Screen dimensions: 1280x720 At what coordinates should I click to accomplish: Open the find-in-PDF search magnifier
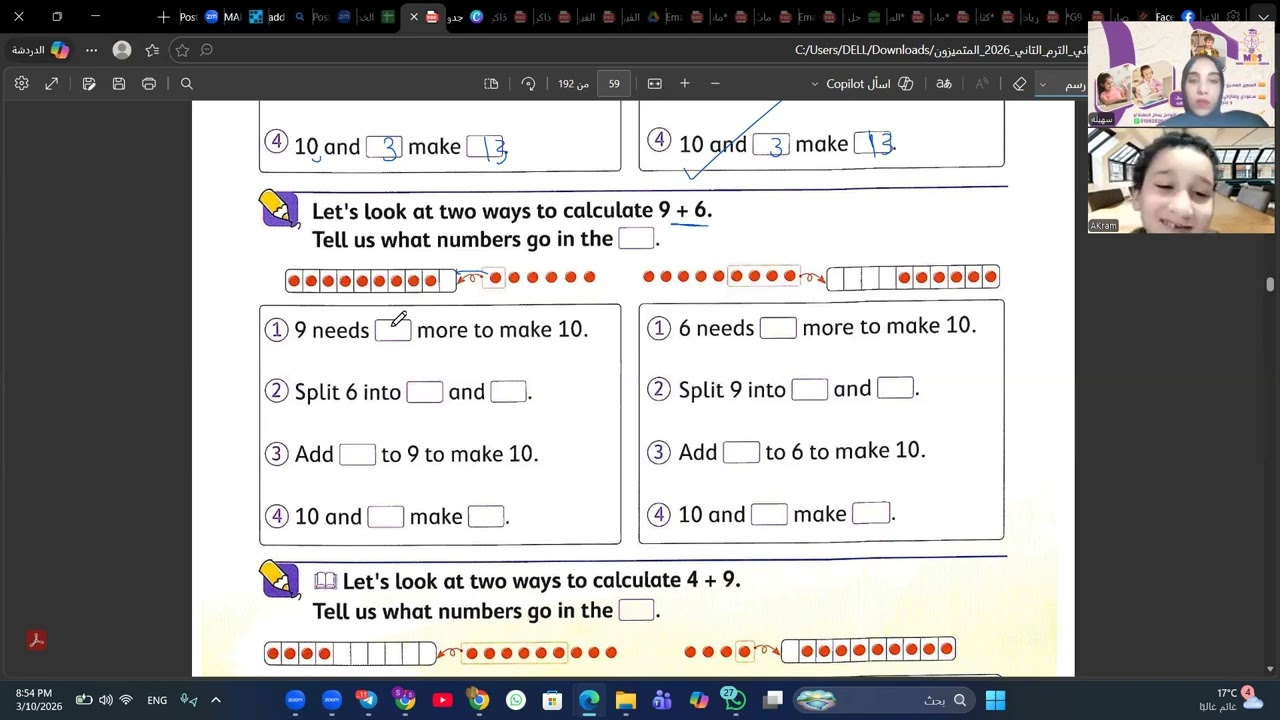(x=187, y=84)
